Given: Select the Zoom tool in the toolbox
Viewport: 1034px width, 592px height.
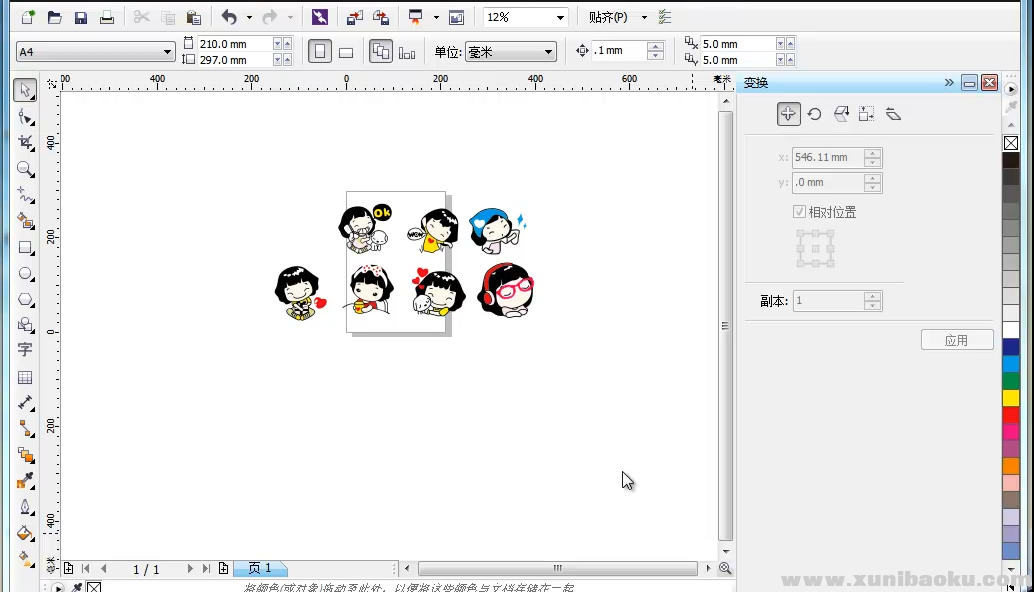Looking at the screenshot, I should [x=25, y=169].
